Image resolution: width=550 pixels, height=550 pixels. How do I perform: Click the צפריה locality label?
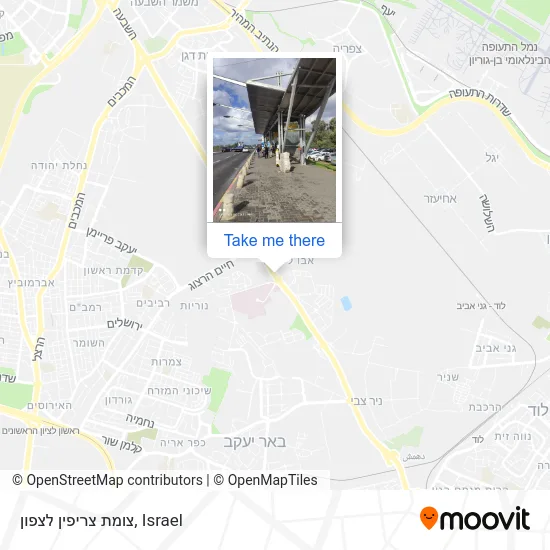347,49
